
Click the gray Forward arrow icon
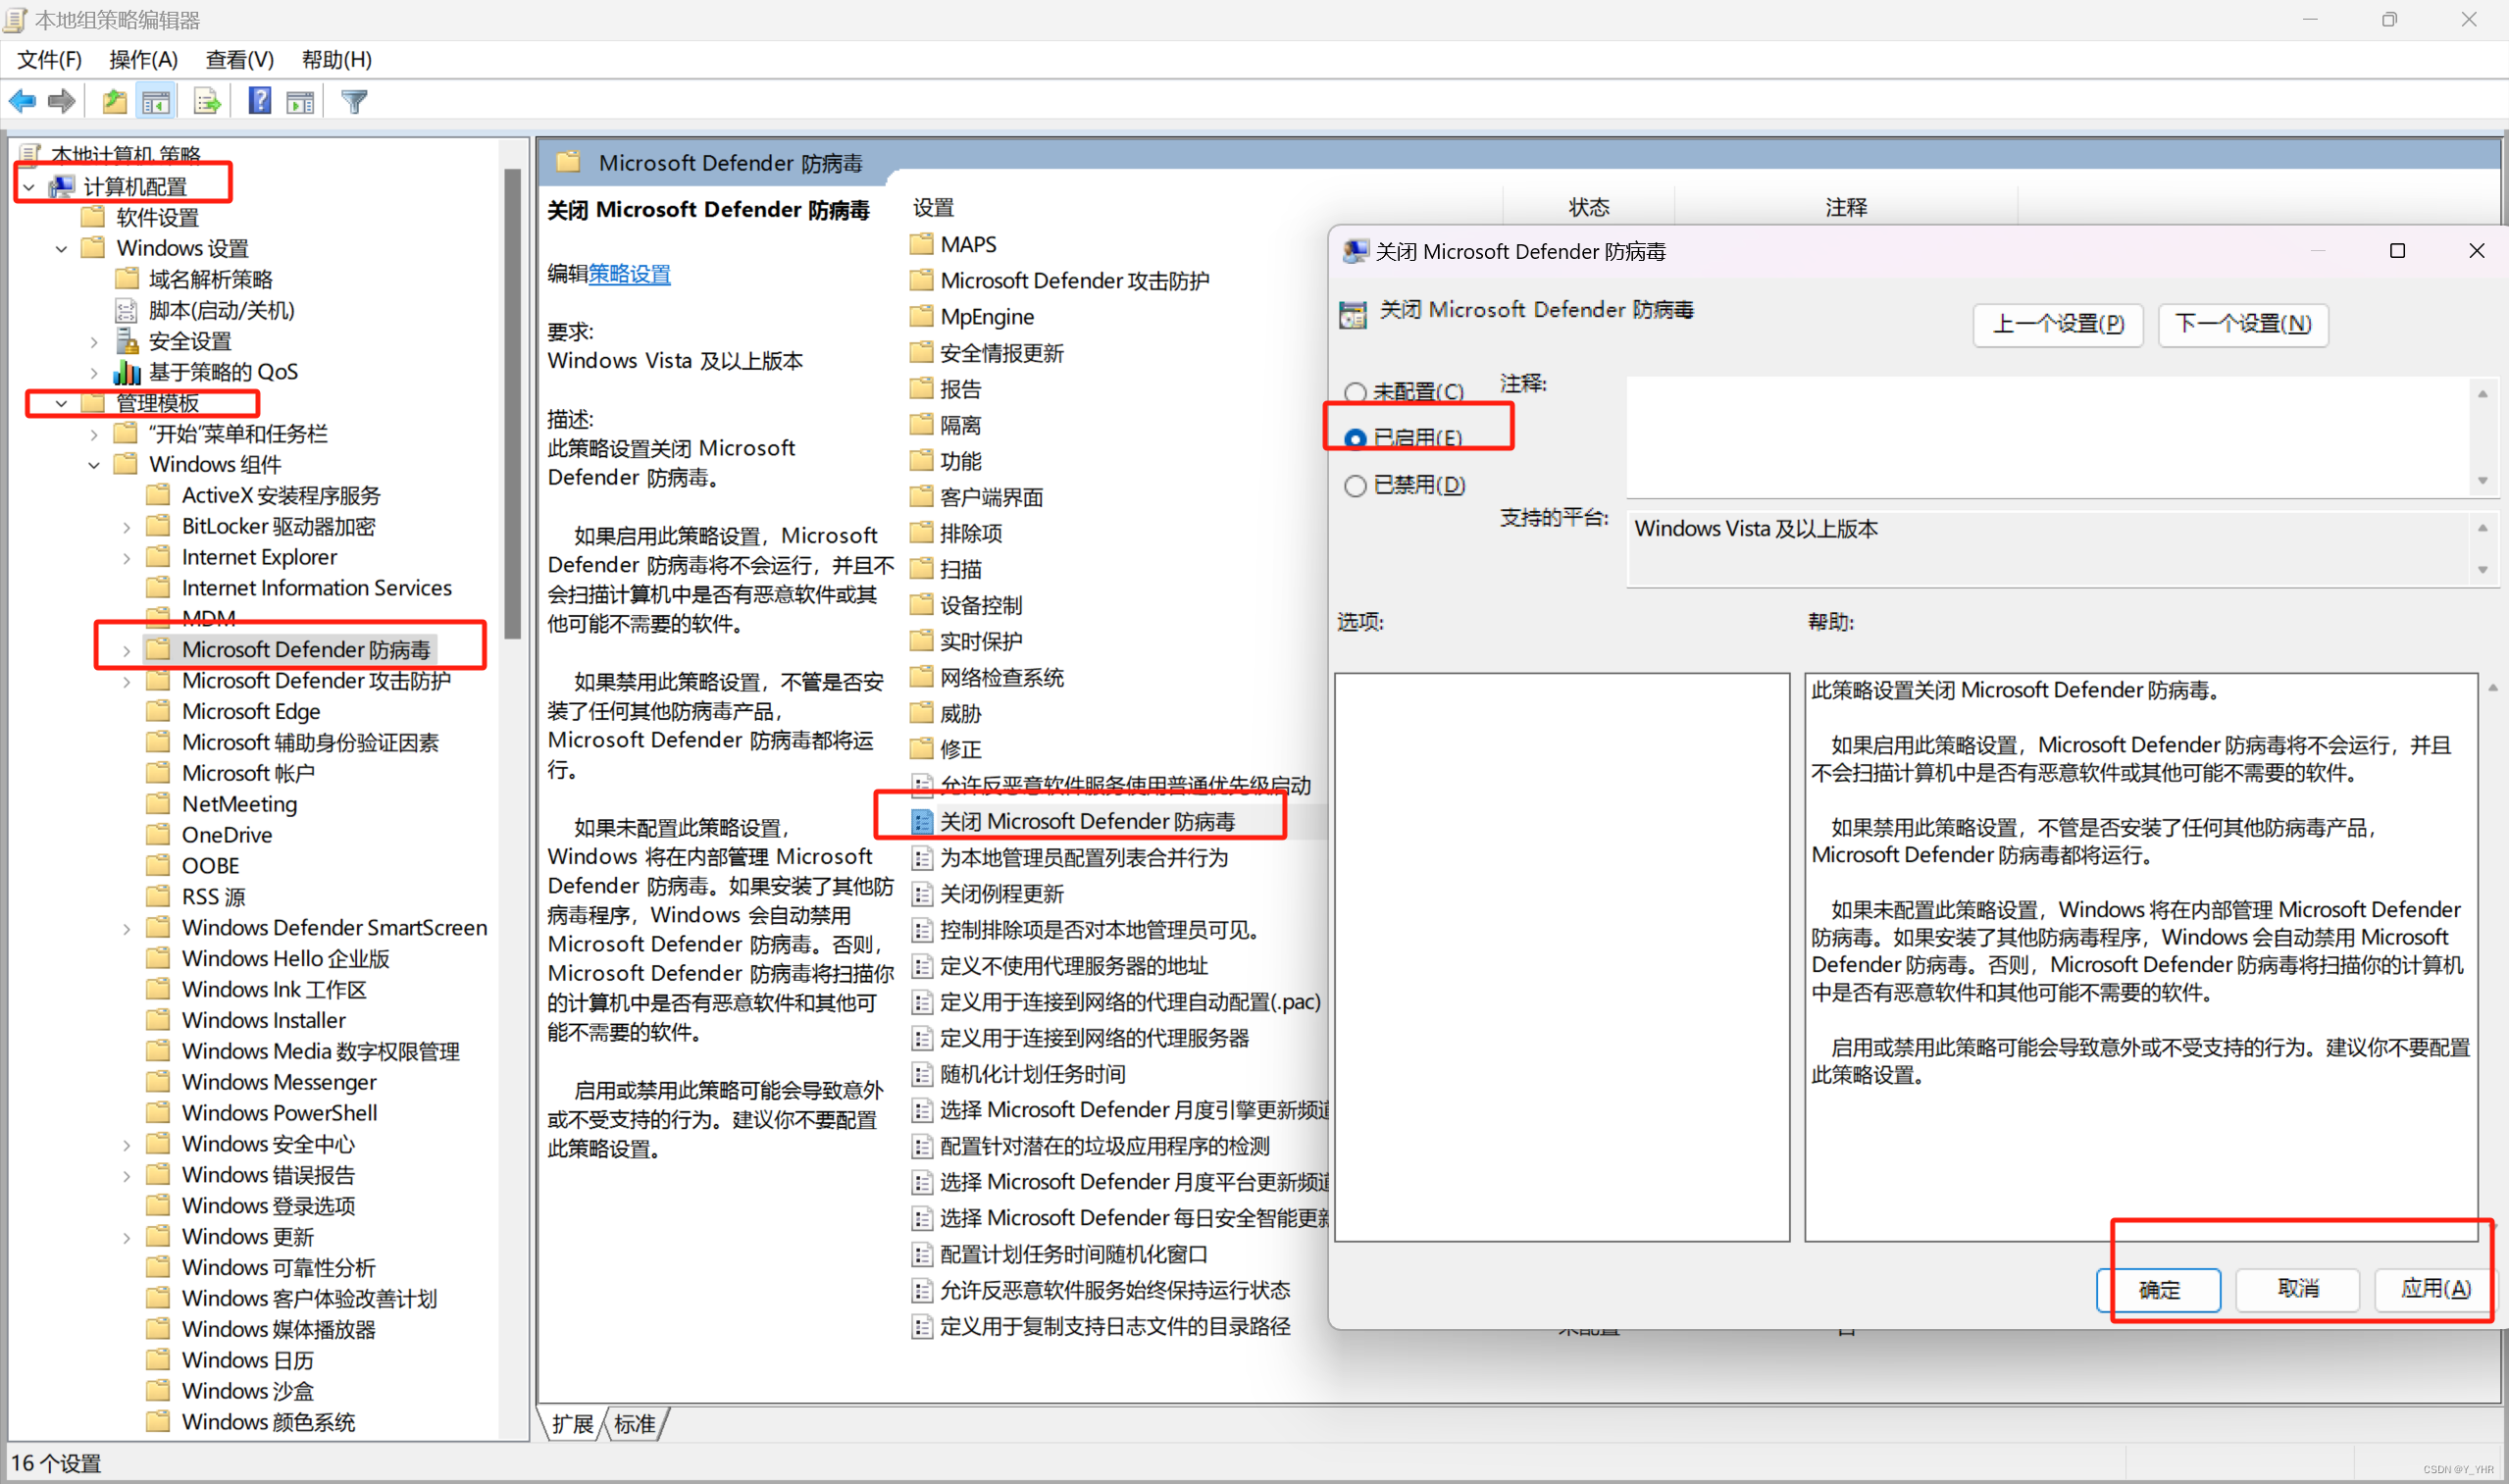(x=62, y=101)
